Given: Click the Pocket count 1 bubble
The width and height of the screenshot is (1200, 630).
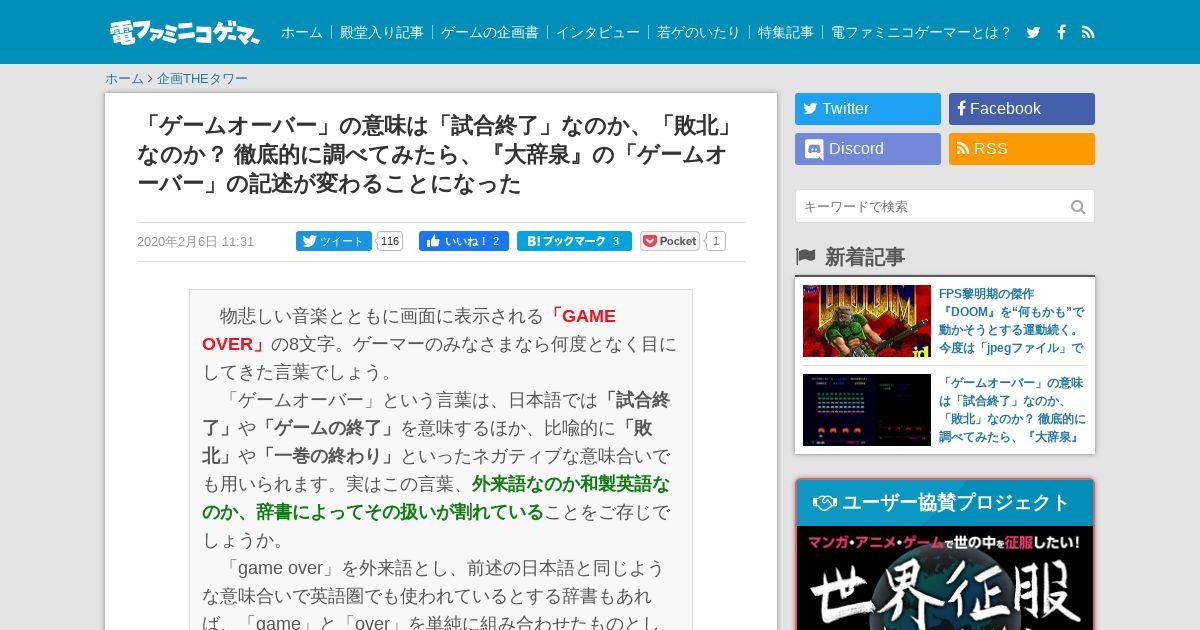Looking at the screenshot, I should point(716,241).
